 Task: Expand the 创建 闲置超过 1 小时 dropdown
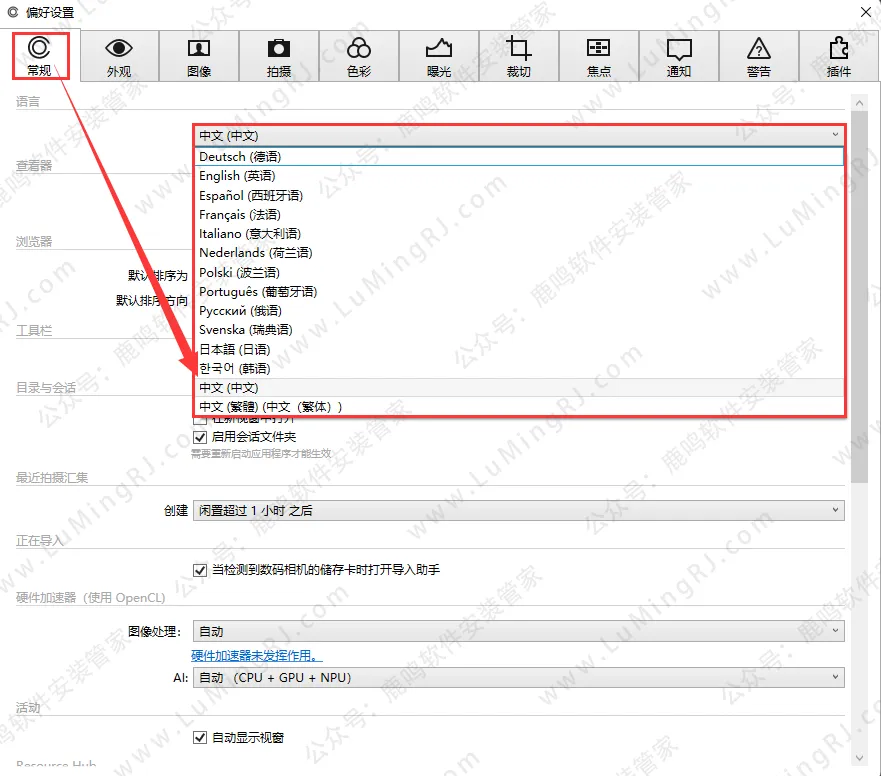tap(518, 511)
